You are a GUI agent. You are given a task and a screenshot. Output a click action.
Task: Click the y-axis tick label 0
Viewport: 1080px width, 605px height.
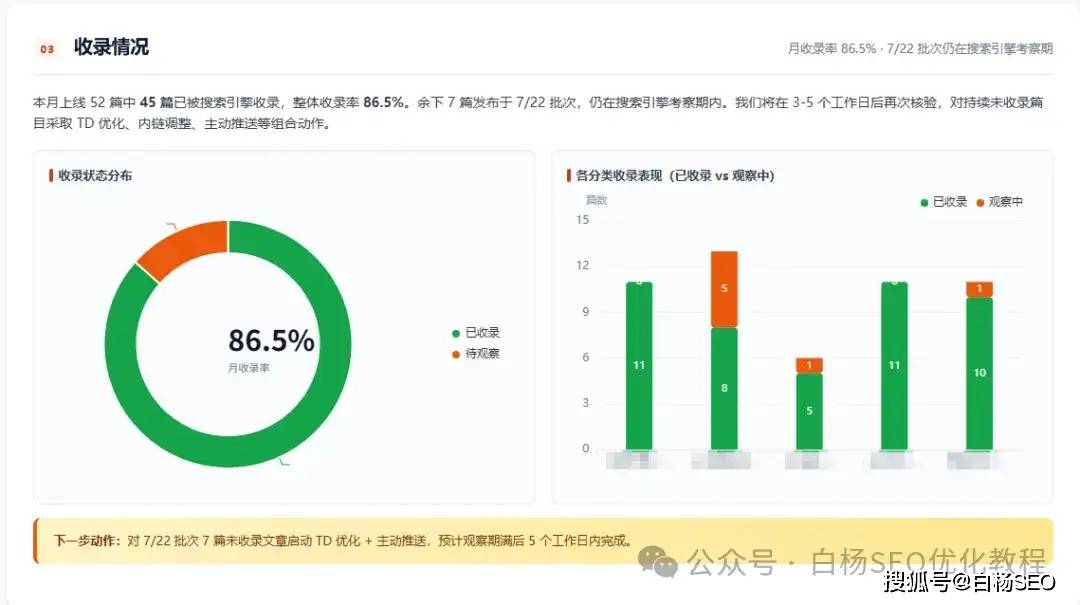[x=585, y=449]
